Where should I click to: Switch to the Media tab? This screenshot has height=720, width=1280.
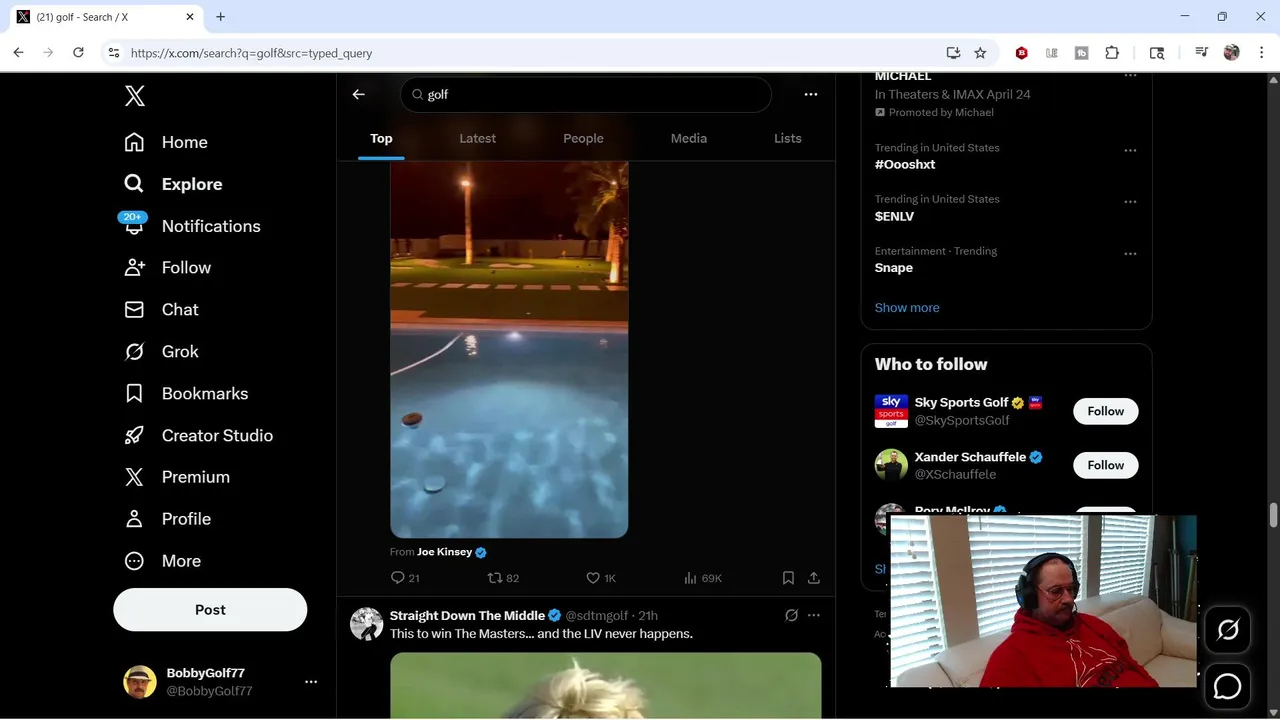689,138
